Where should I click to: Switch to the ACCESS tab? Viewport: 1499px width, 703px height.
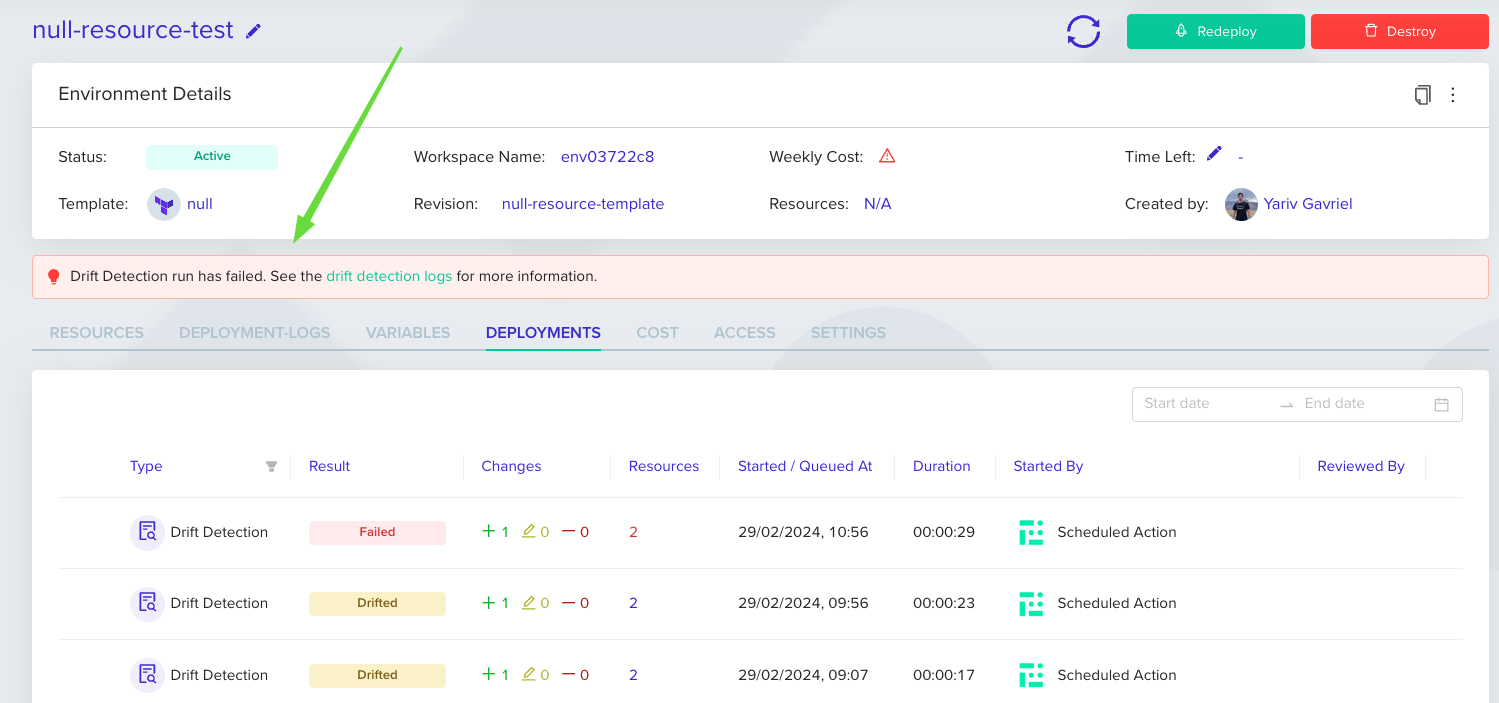tap(745, 333)
